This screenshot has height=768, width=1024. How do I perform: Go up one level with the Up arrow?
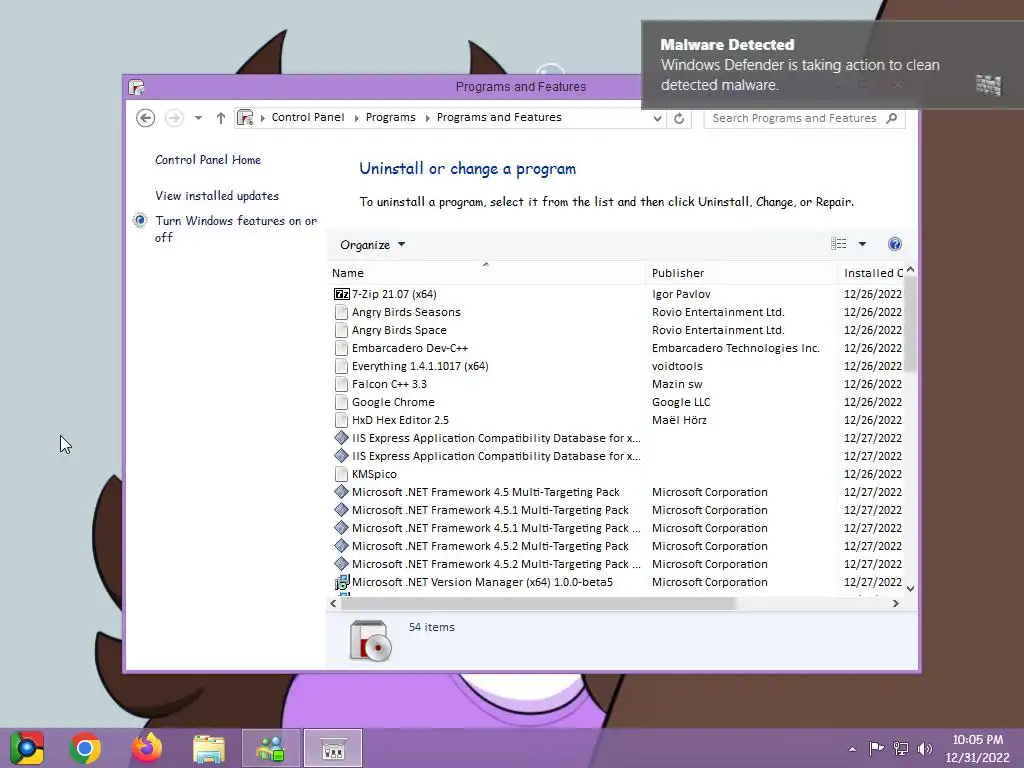coord(221,118)
